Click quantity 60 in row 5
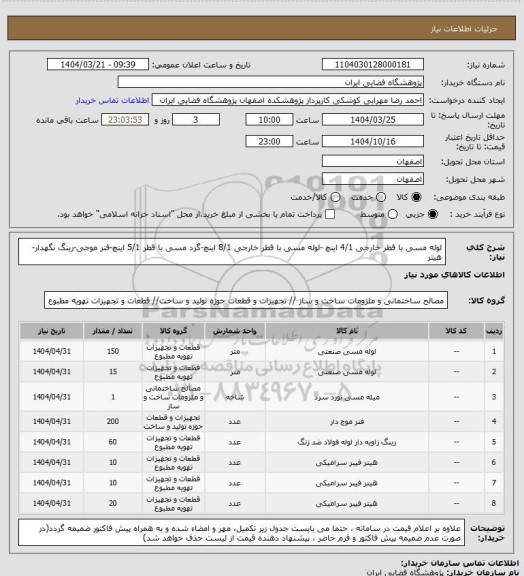The image size is (524, 576). coord(113,442)
